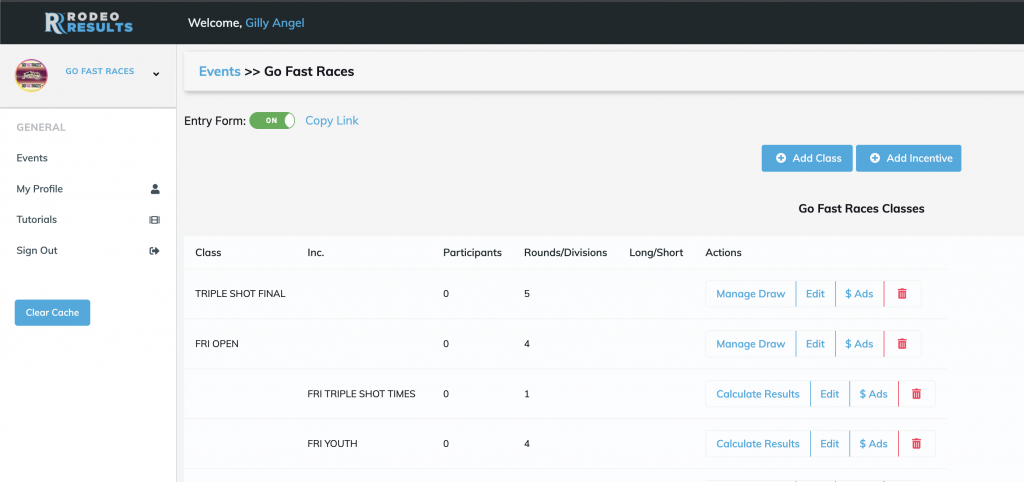This screenshot has width=1024, height=482.
Task: Click the film icon beside Tutorials
Action: tap(155, 220)
